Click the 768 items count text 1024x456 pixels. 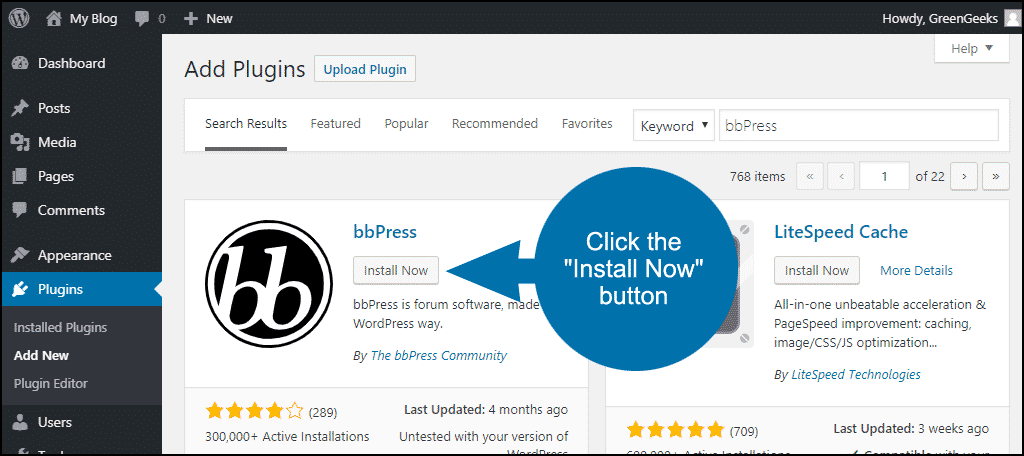(758, 176)
